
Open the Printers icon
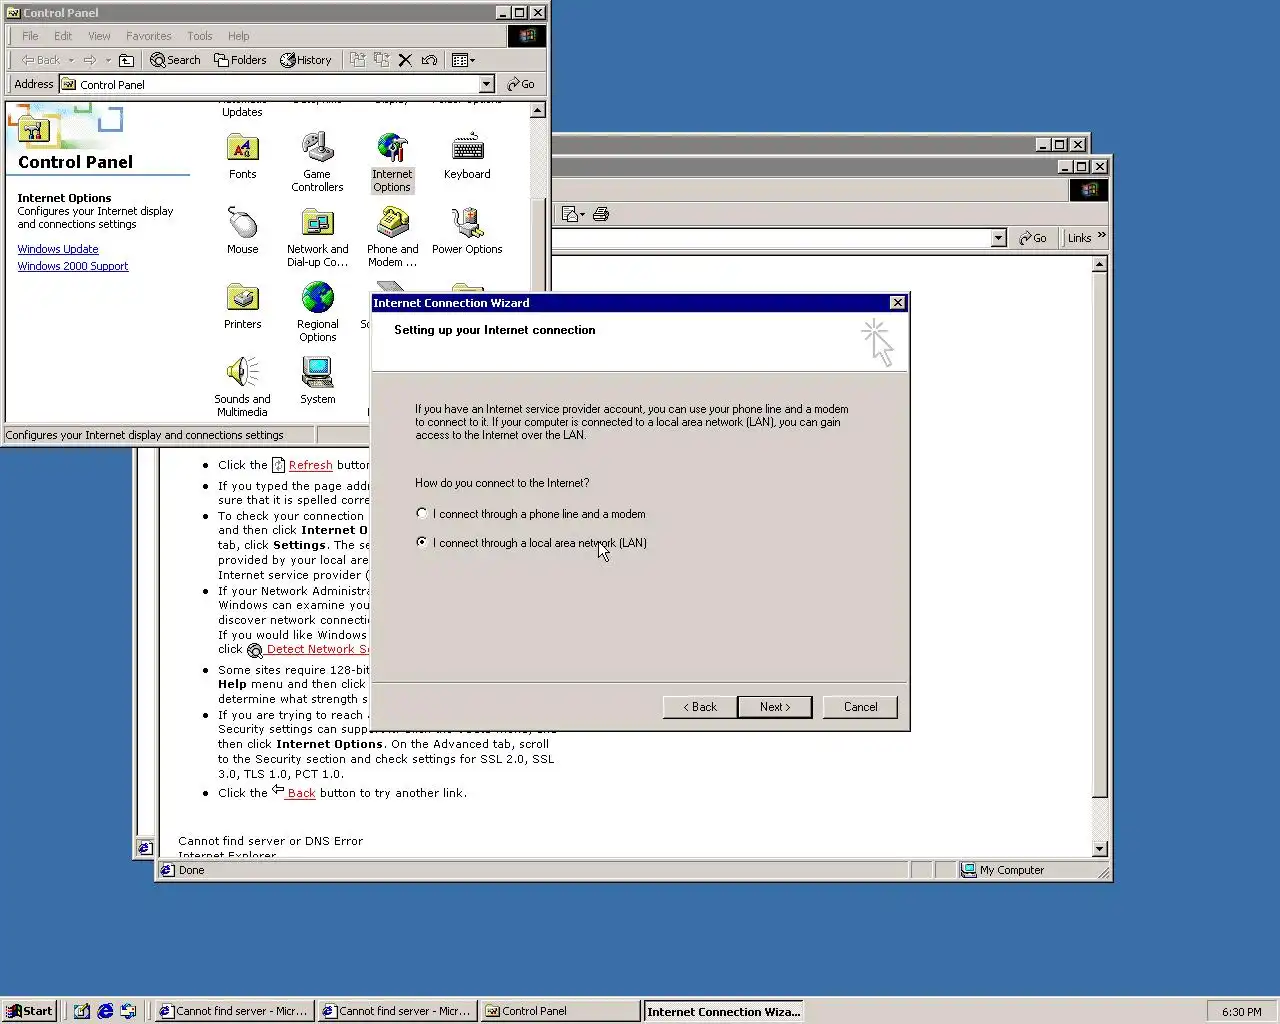pos(242,306)
